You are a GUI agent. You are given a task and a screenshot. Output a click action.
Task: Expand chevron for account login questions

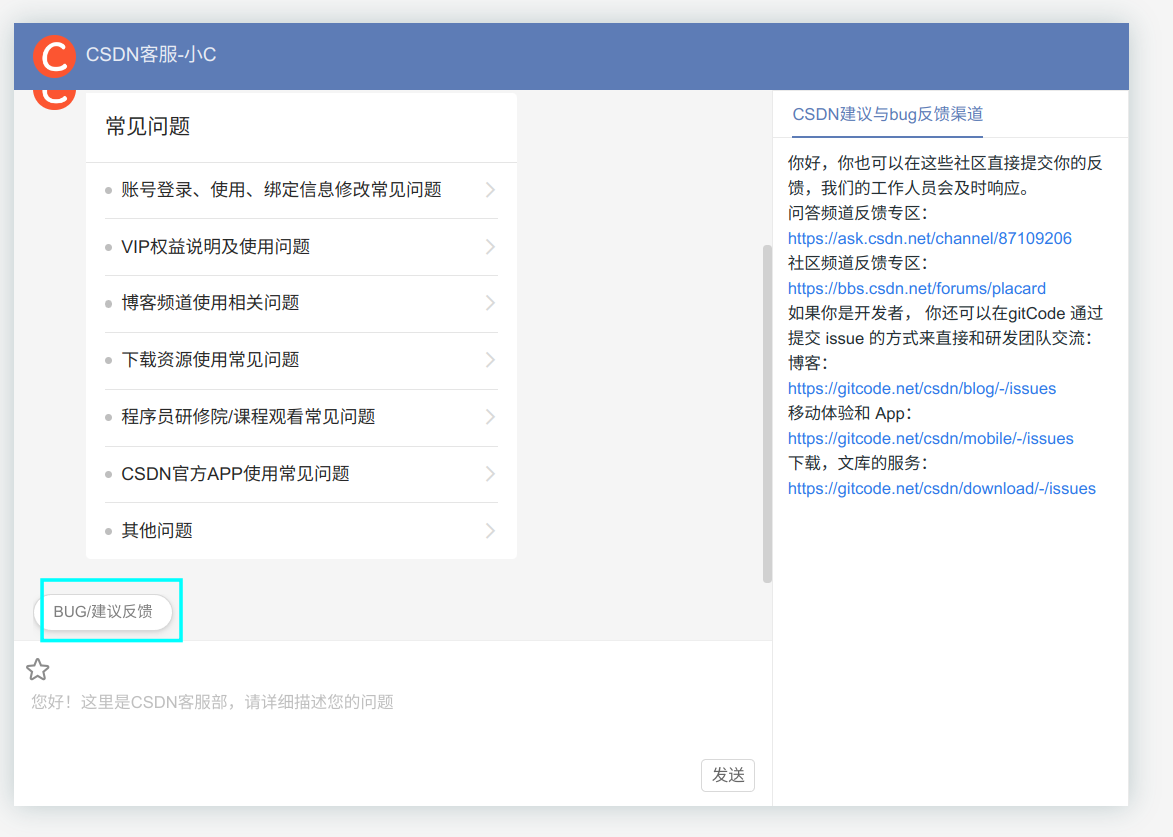490,190
